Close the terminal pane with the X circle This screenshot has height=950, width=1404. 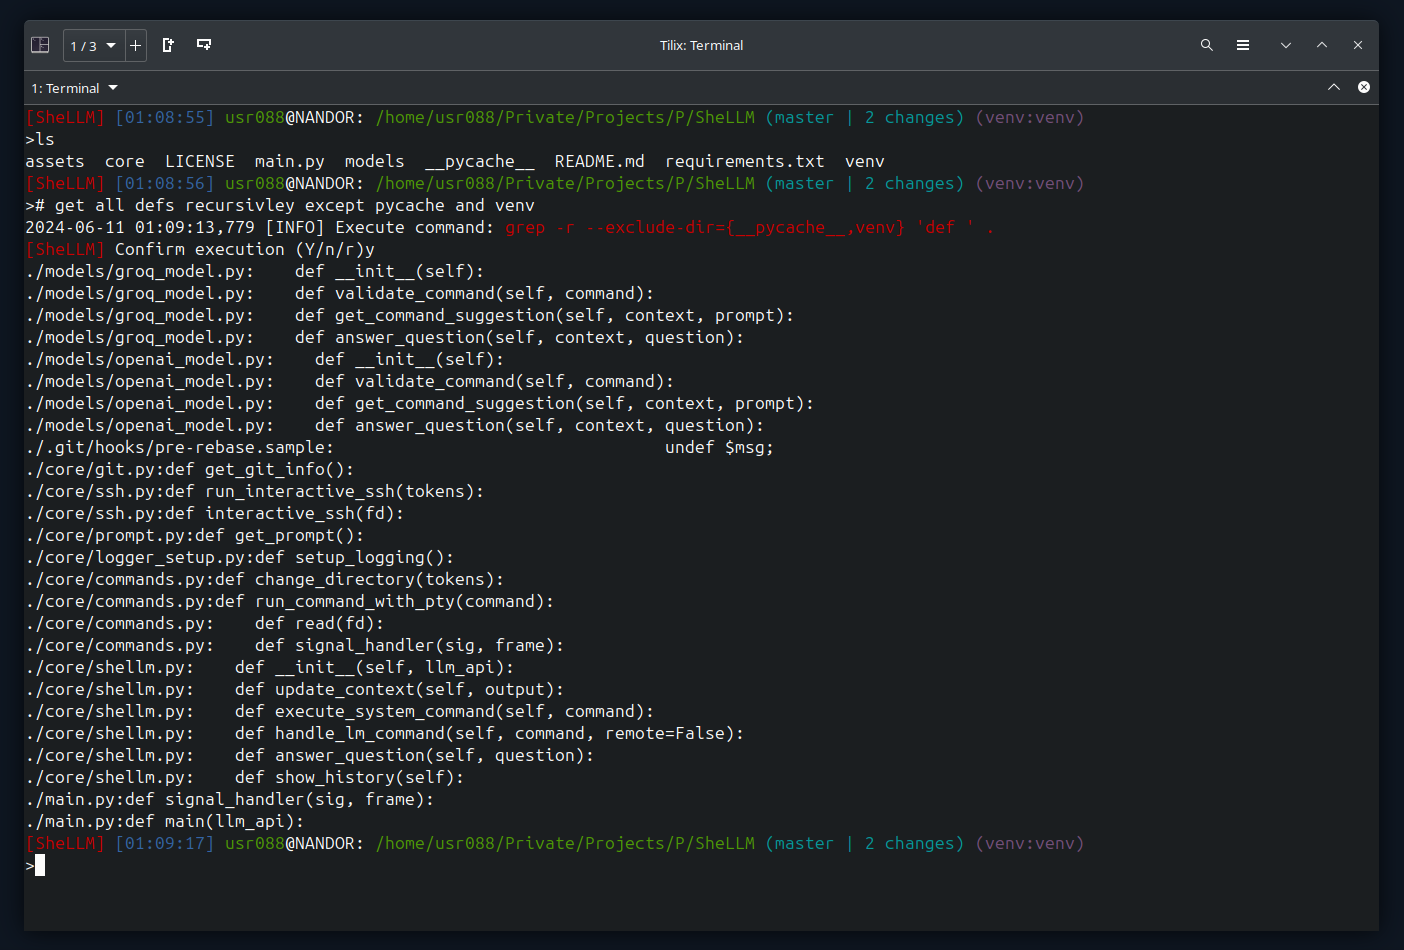click(1364, 87)
